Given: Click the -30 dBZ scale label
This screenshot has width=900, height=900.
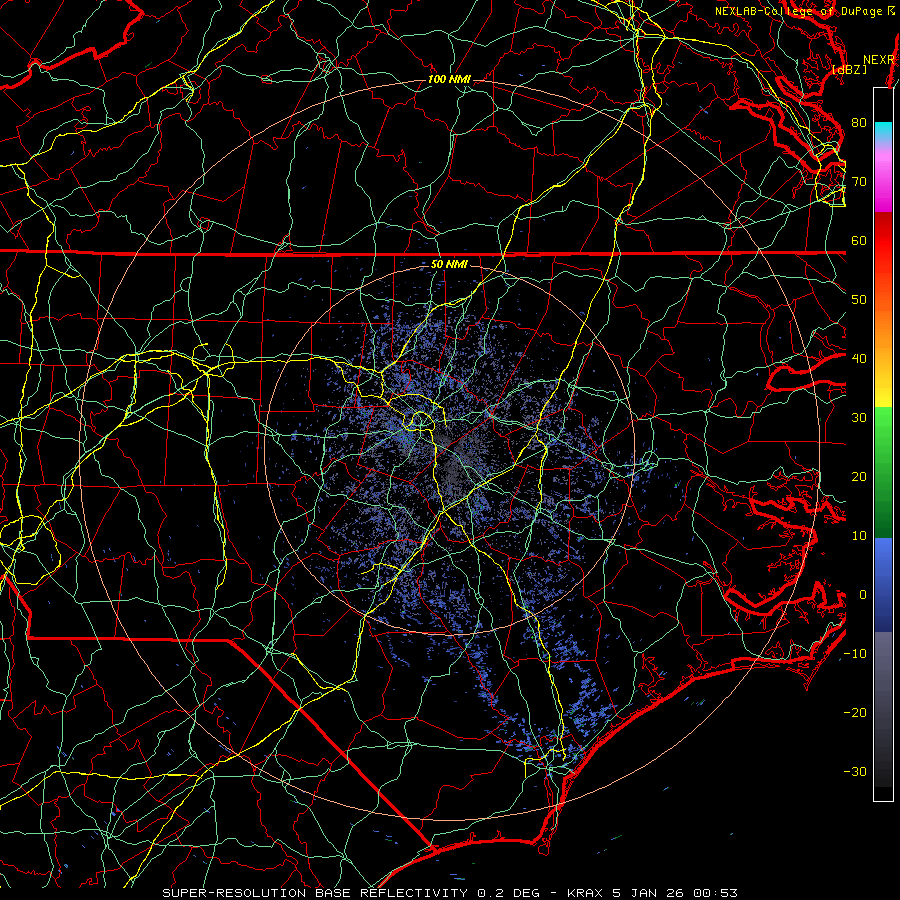Looking at the screenshot, I should point(855,772).
